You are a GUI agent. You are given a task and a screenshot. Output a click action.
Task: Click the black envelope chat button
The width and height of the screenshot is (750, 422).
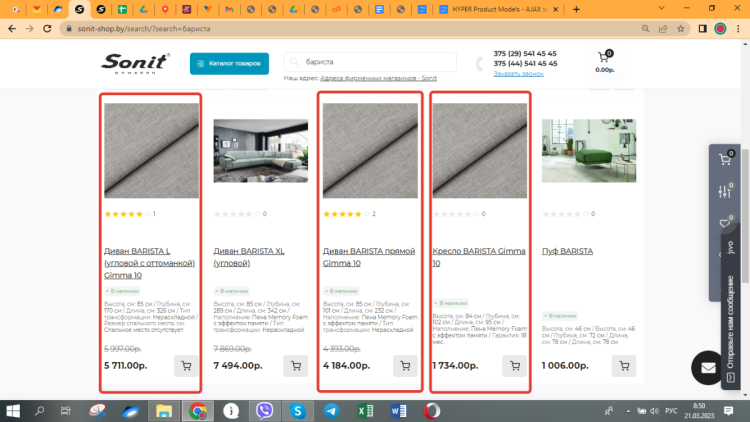point(709,367)
